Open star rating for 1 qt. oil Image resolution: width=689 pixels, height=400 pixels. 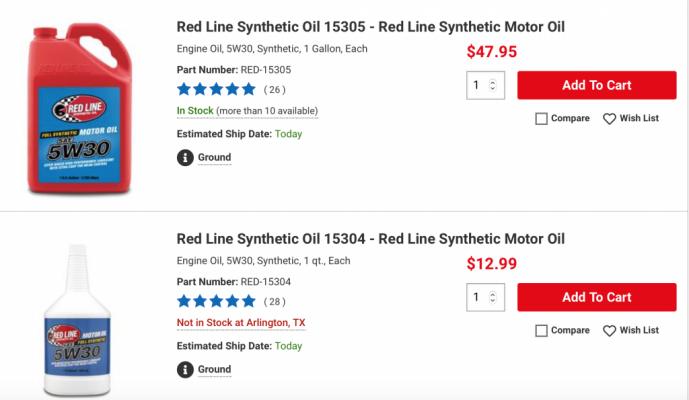[216, 302]
